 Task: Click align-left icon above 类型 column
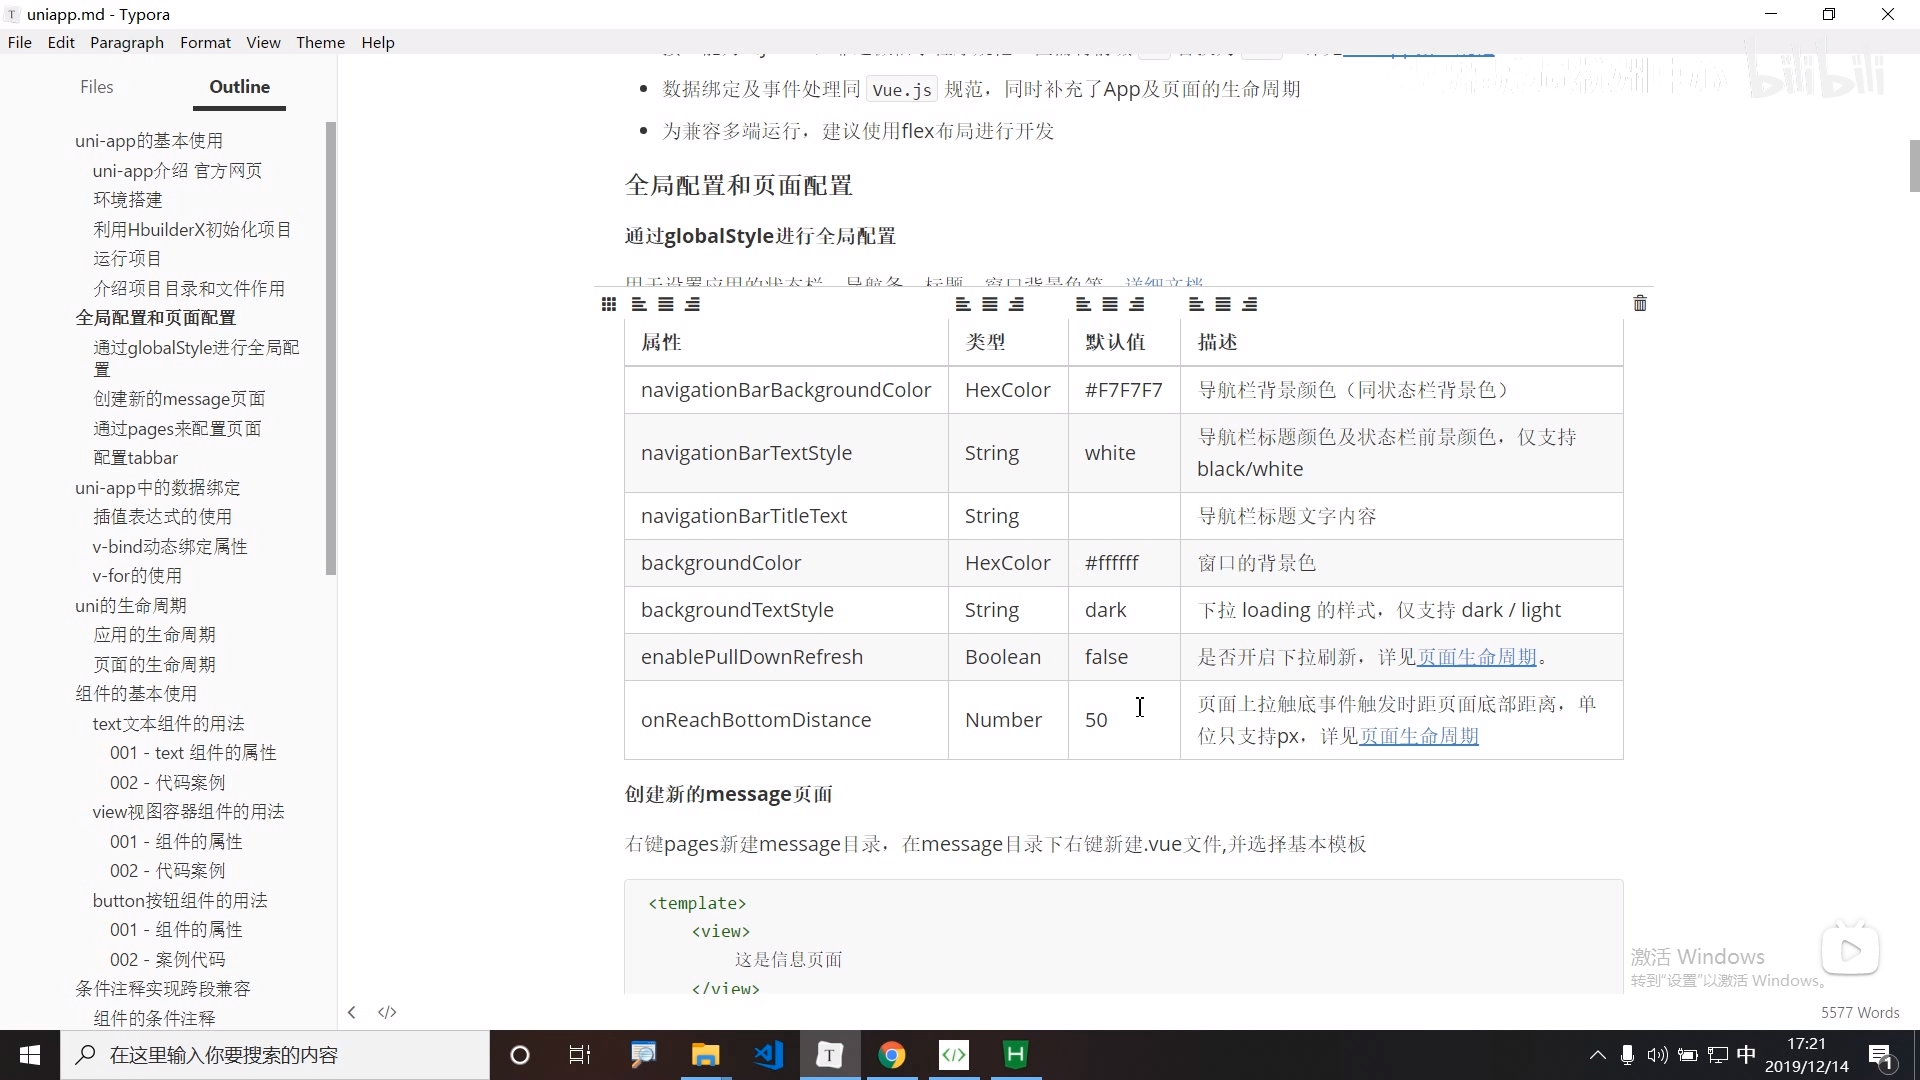click(963, 304)
